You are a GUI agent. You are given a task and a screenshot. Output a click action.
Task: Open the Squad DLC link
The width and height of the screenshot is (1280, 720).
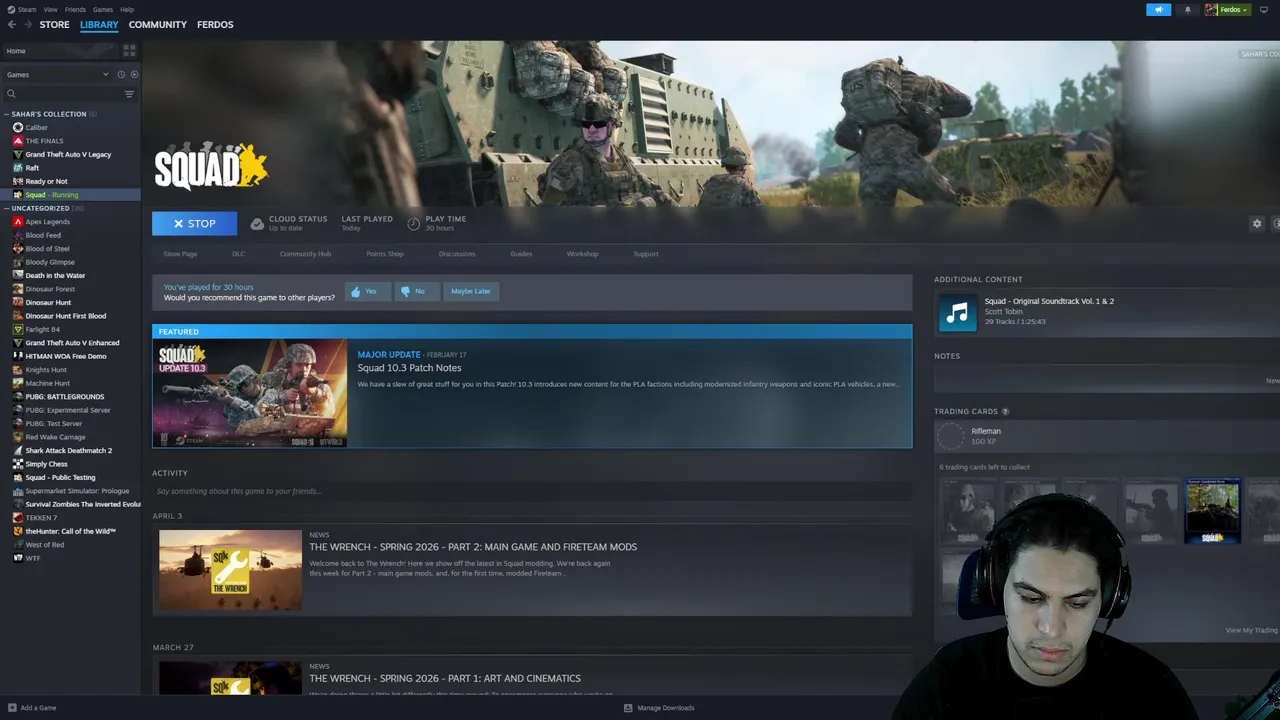click(x=238, y=254)
